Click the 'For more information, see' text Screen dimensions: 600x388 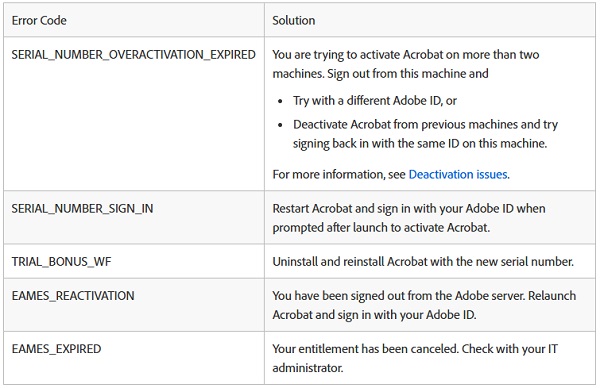[339, 174]
